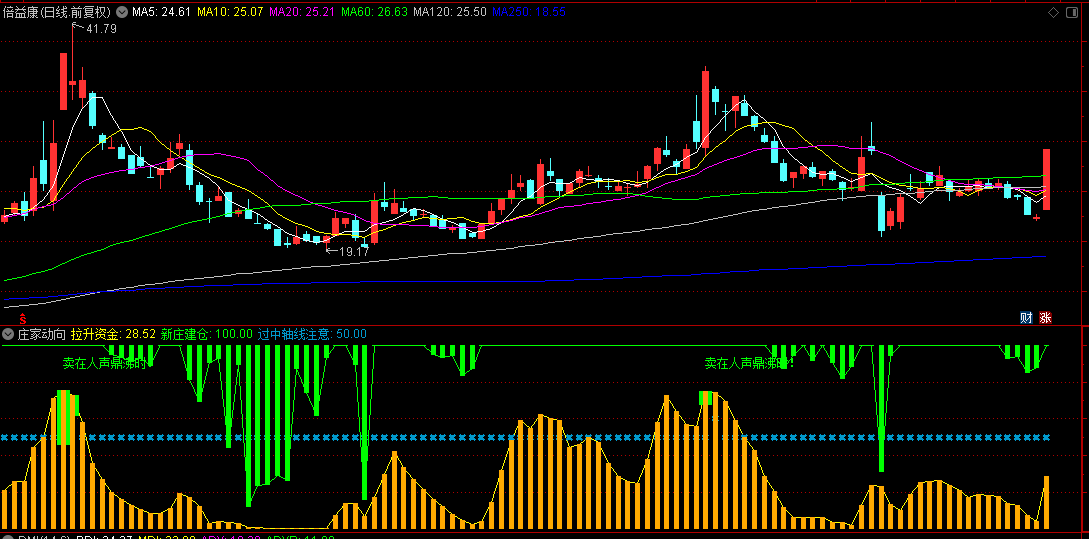Click the MA5: 24.61 label
The height and width of the screenshot is (539, 1089).
162,12
